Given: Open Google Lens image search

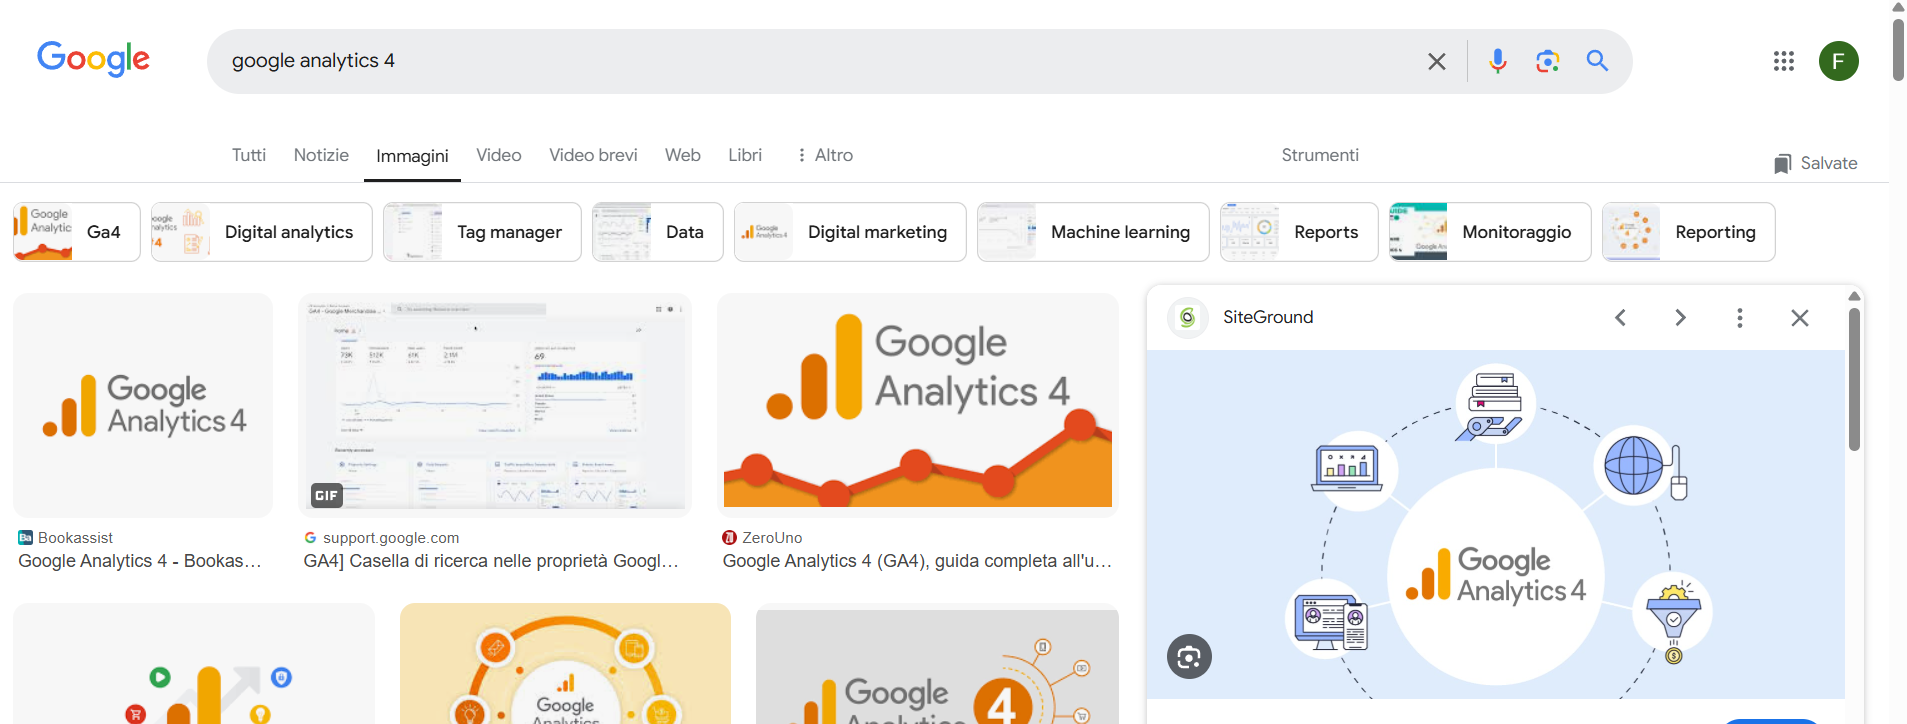Looking at the screenshot, I should [x=1547, y=61].
